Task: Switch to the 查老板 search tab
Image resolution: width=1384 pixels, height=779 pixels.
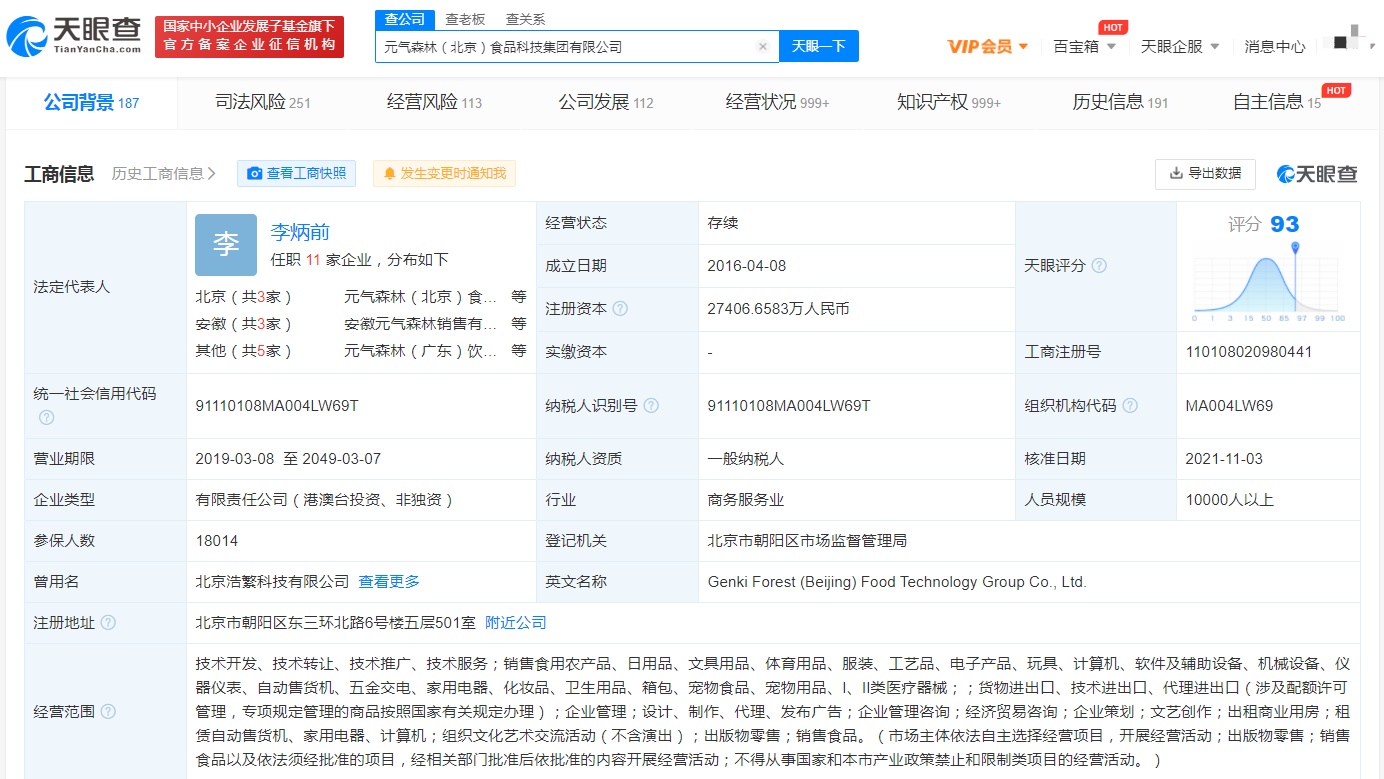Action: (465, 19)
